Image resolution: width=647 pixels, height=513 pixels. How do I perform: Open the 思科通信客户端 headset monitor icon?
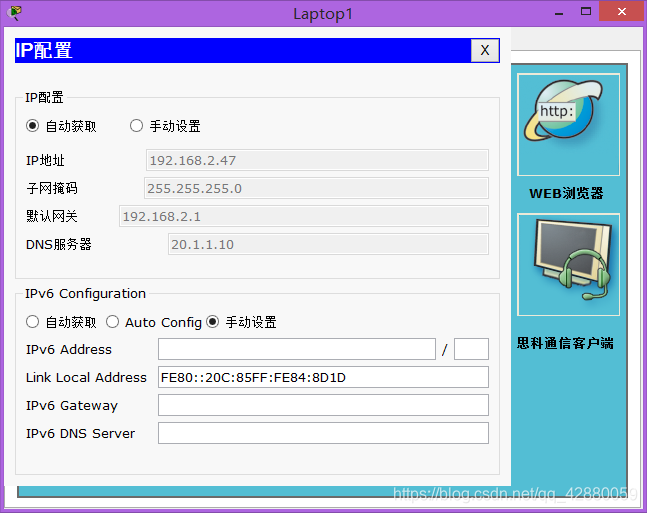568,265
